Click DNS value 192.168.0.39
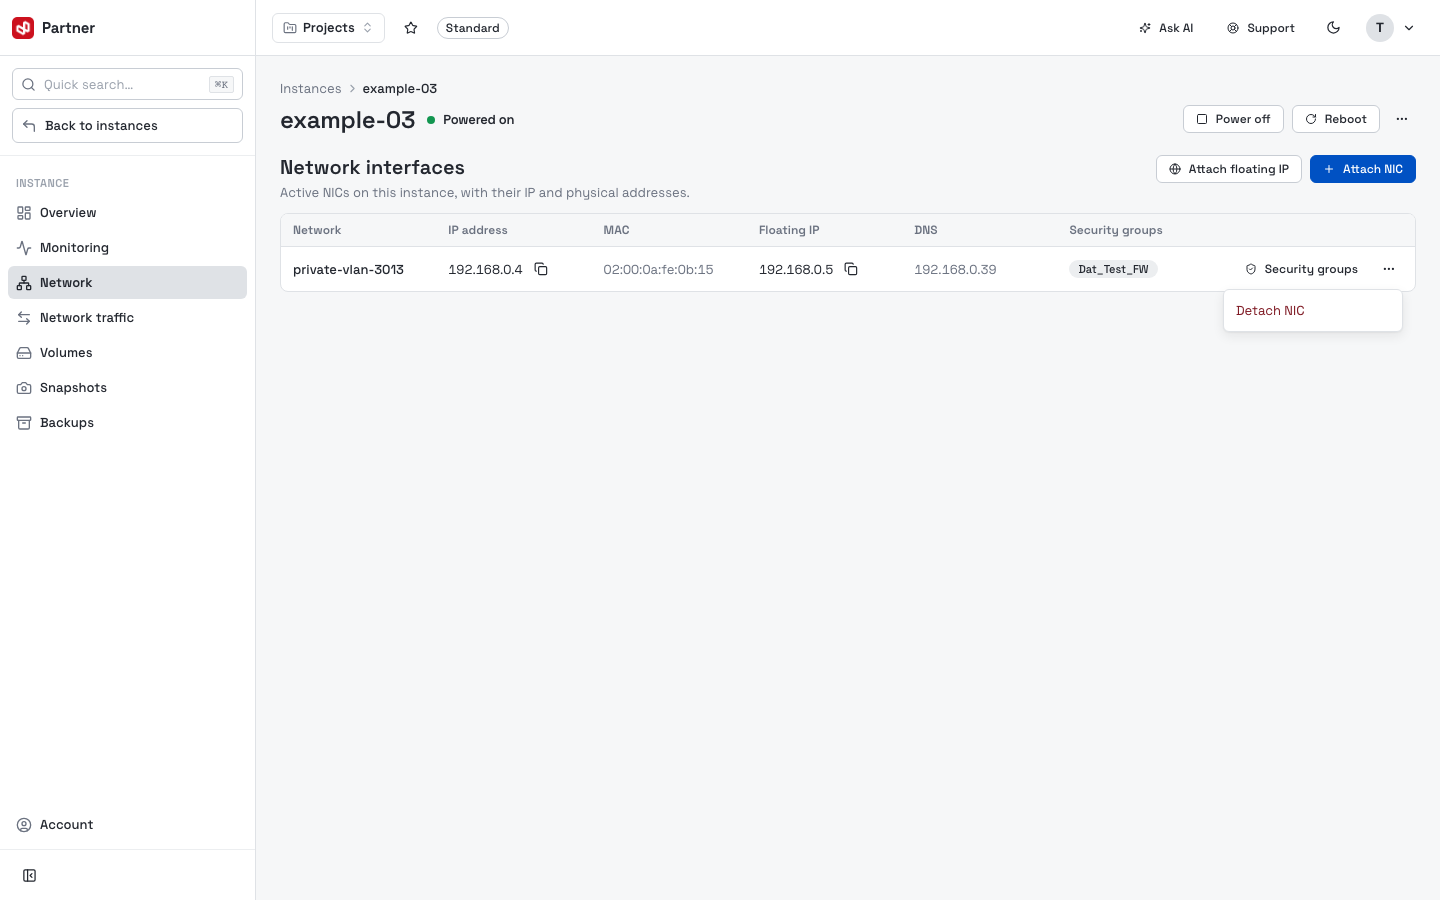The image size is (1440, 900). tap(955, 269)
